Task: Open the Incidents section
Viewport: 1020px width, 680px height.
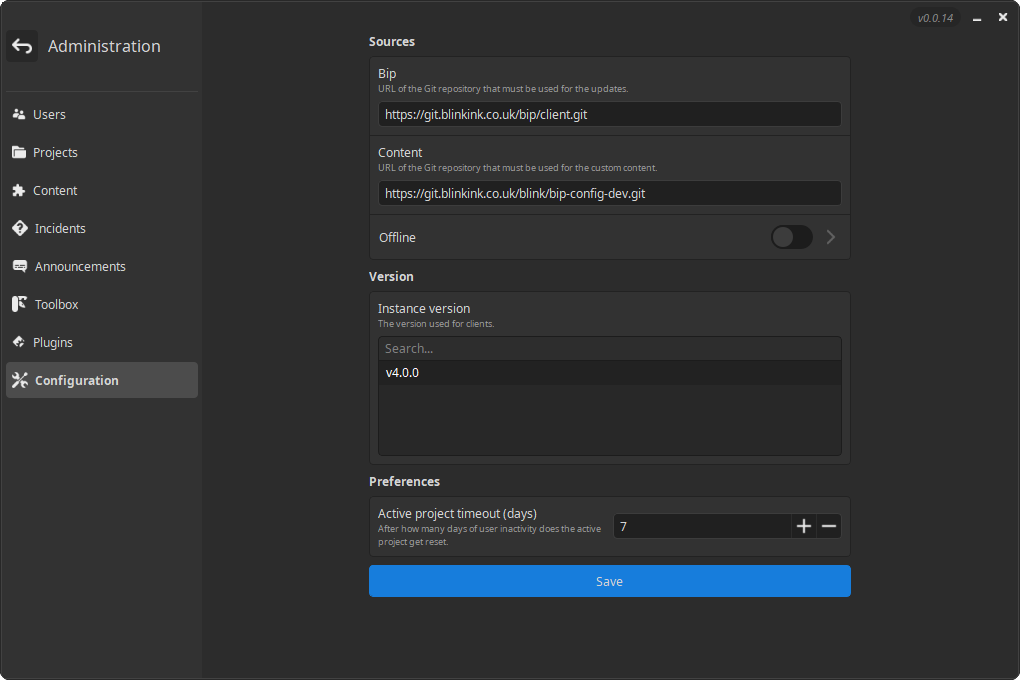Action: (60, 229)
